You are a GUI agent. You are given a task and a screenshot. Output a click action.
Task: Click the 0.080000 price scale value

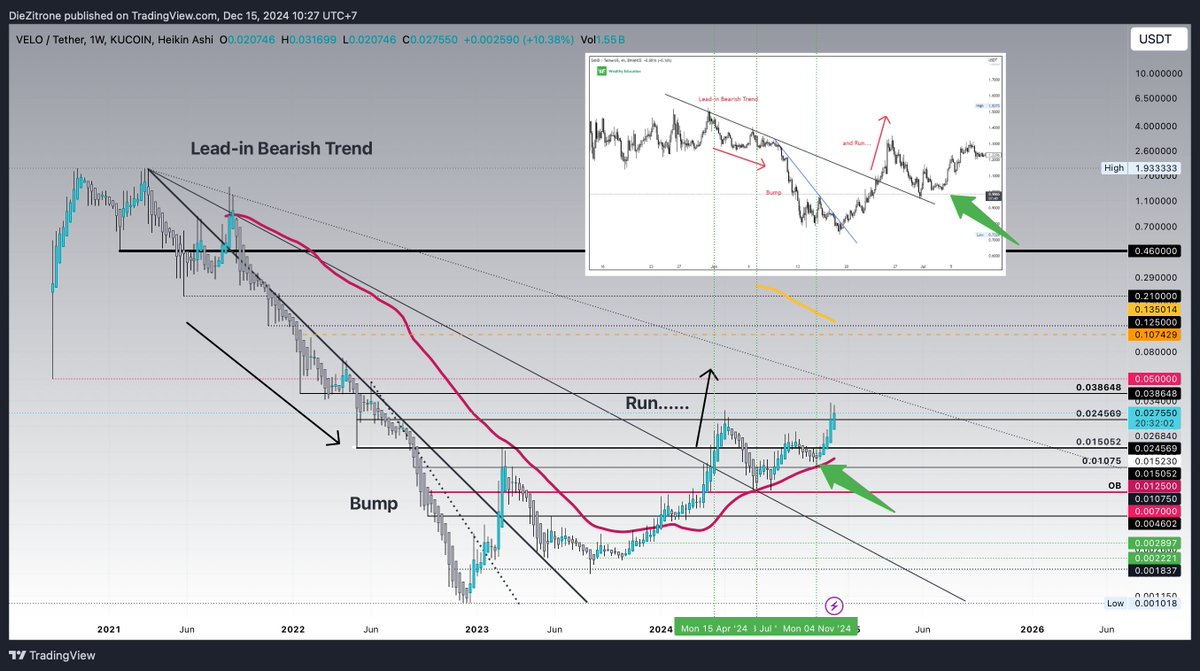click(x=1158, y=351)
